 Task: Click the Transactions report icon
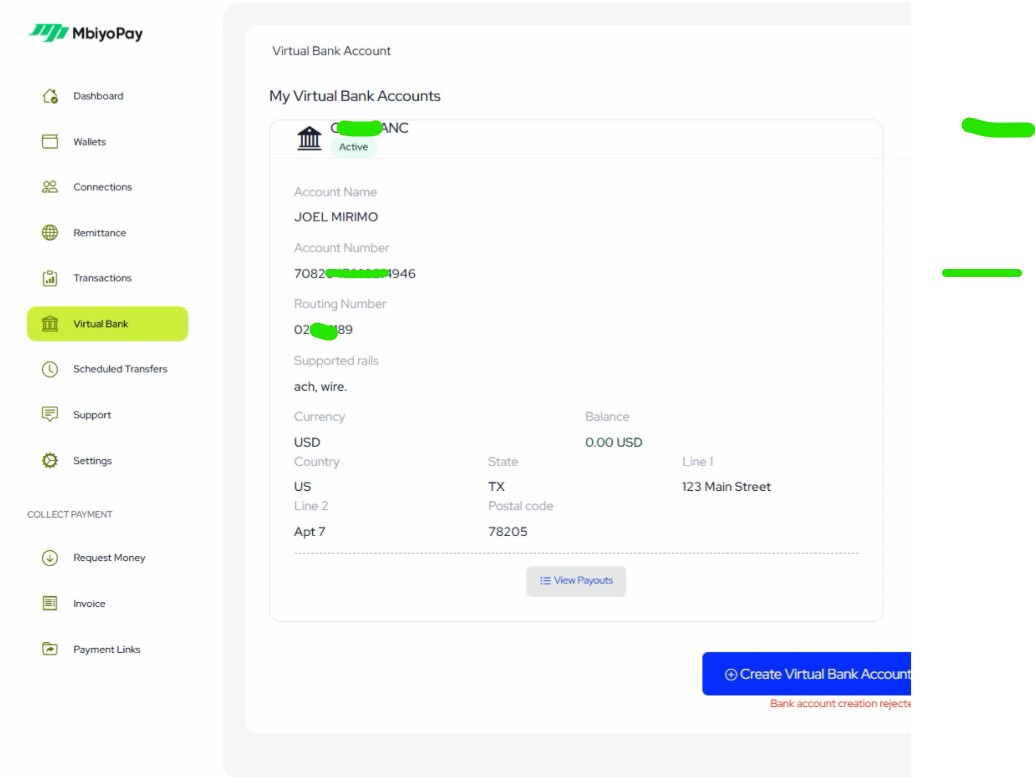click(x=50, y=278)
